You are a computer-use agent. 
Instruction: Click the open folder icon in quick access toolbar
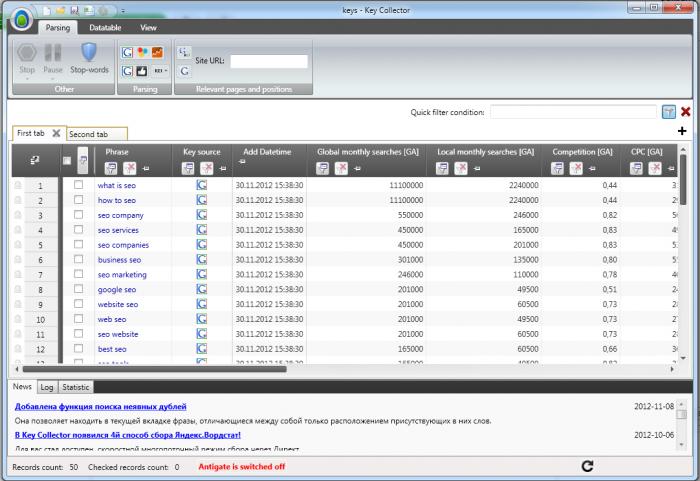(x=61, y=10)
